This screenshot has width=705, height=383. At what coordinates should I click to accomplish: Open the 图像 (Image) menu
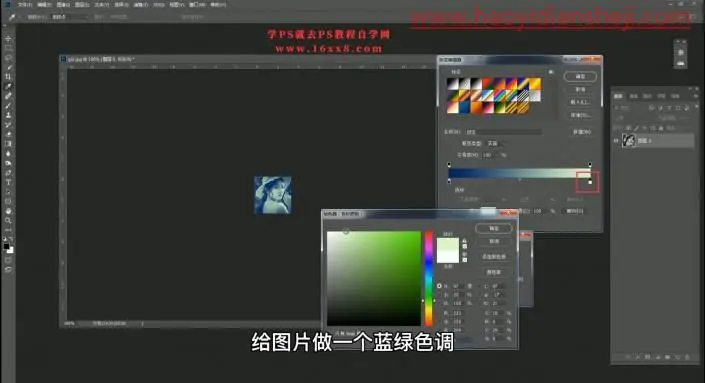(x=63, y=4)
